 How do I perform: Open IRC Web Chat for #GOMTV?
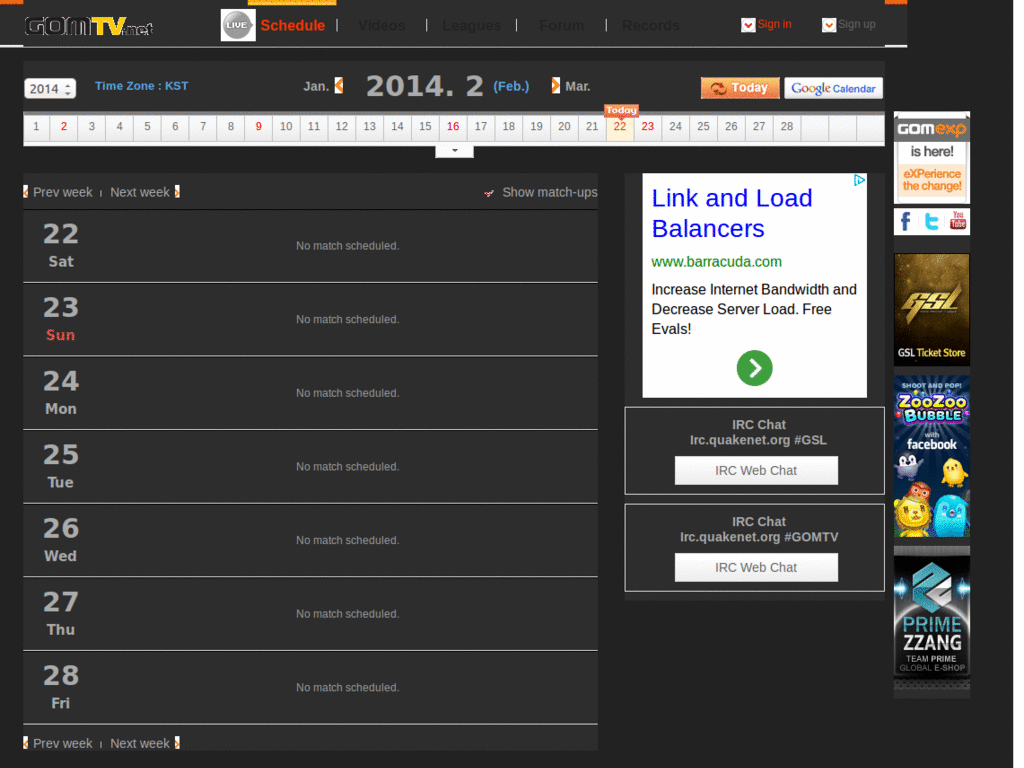[x=756, y=568]
